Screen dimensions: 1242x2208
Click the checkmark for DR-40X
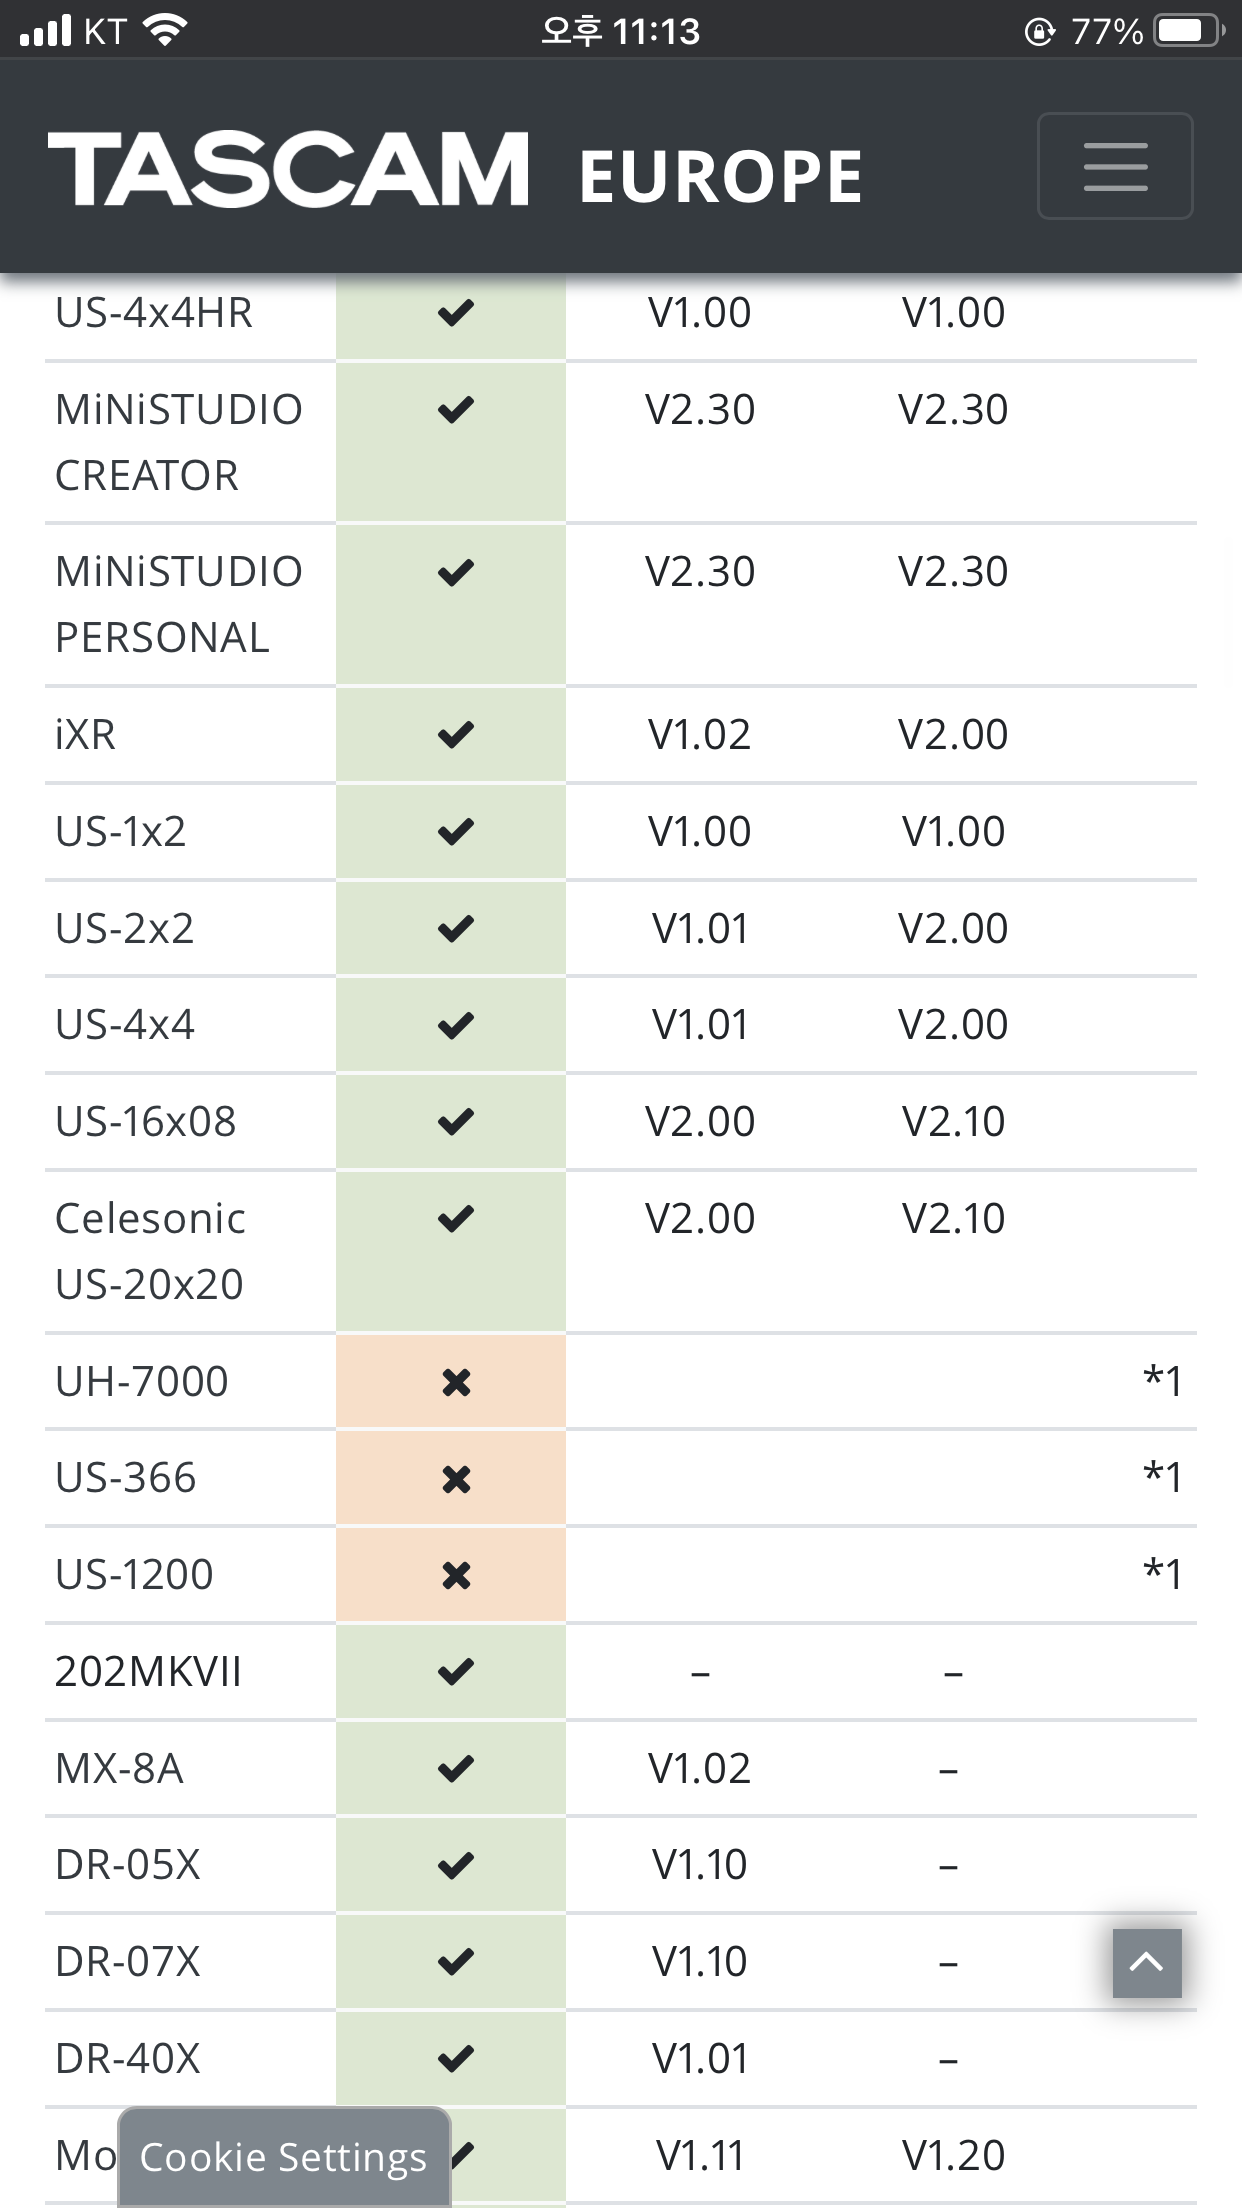click(x=455, y=2058)
